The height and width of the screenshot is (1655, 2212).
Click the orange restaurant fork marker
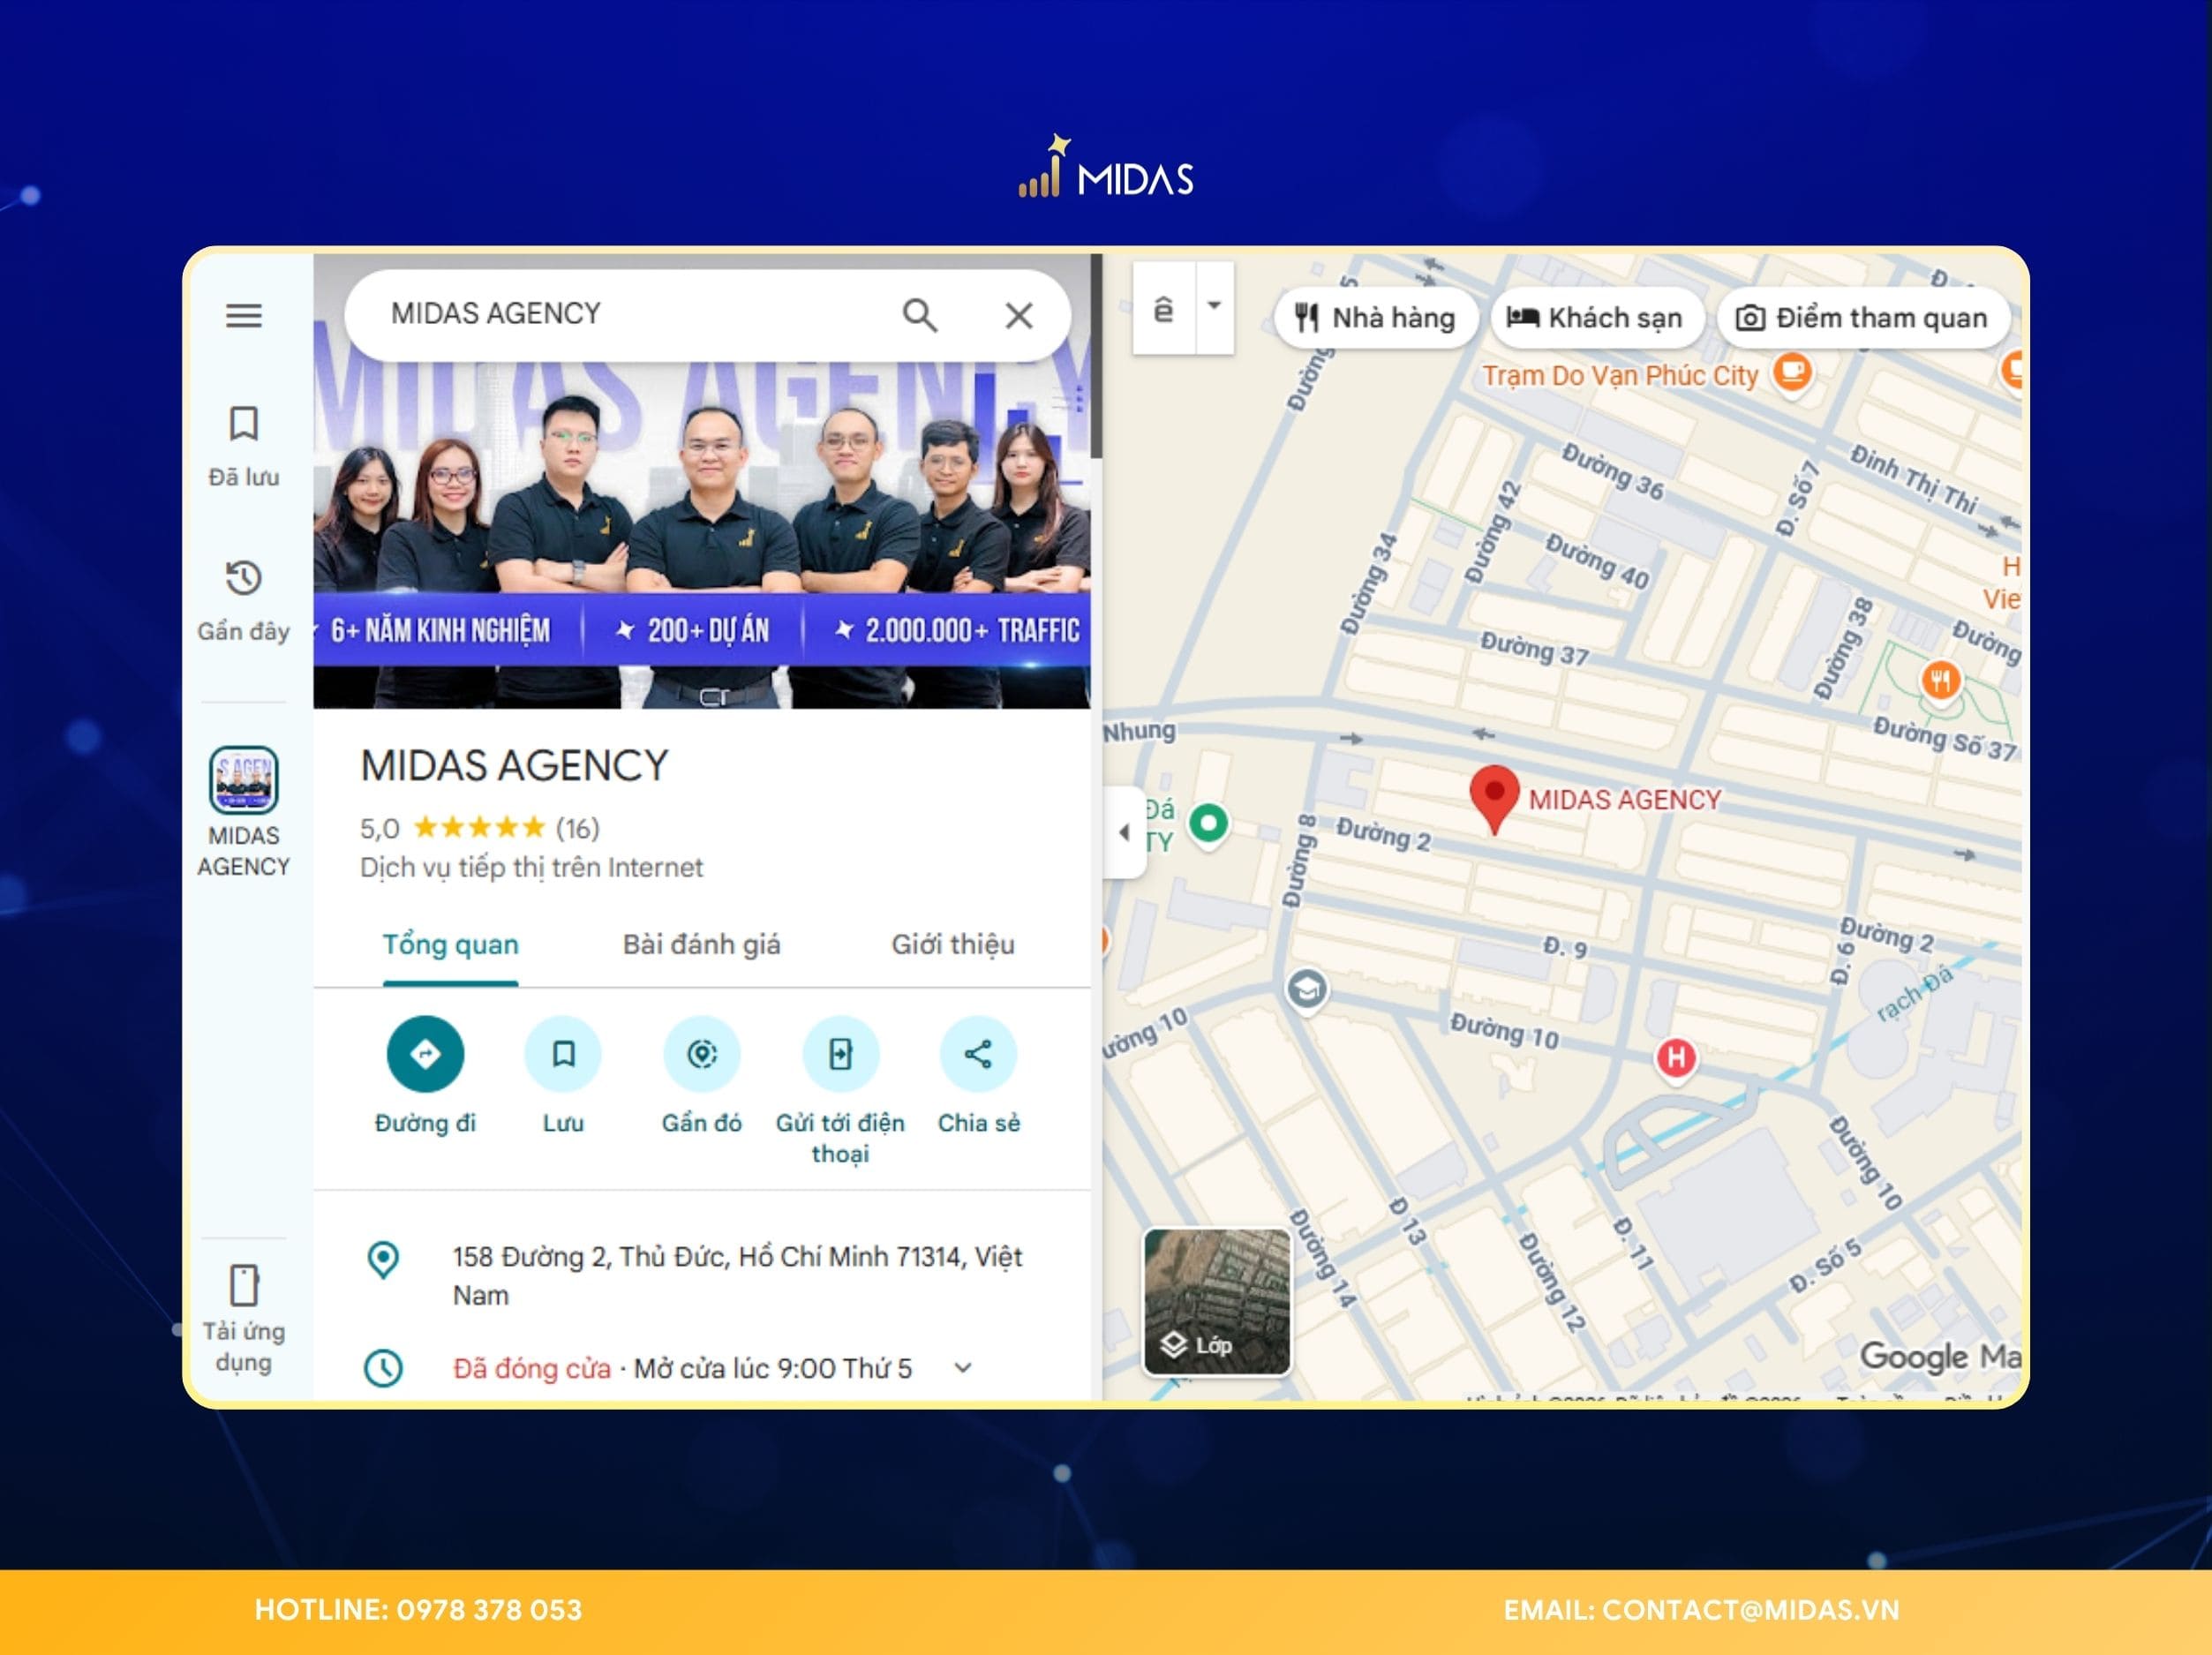point(1940,682)
